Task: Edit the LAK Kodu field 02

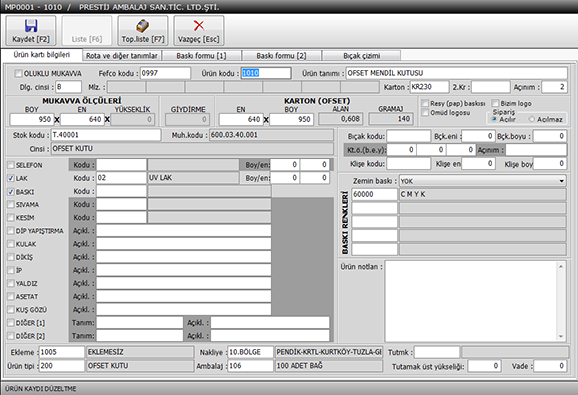Action: [121, 178]
